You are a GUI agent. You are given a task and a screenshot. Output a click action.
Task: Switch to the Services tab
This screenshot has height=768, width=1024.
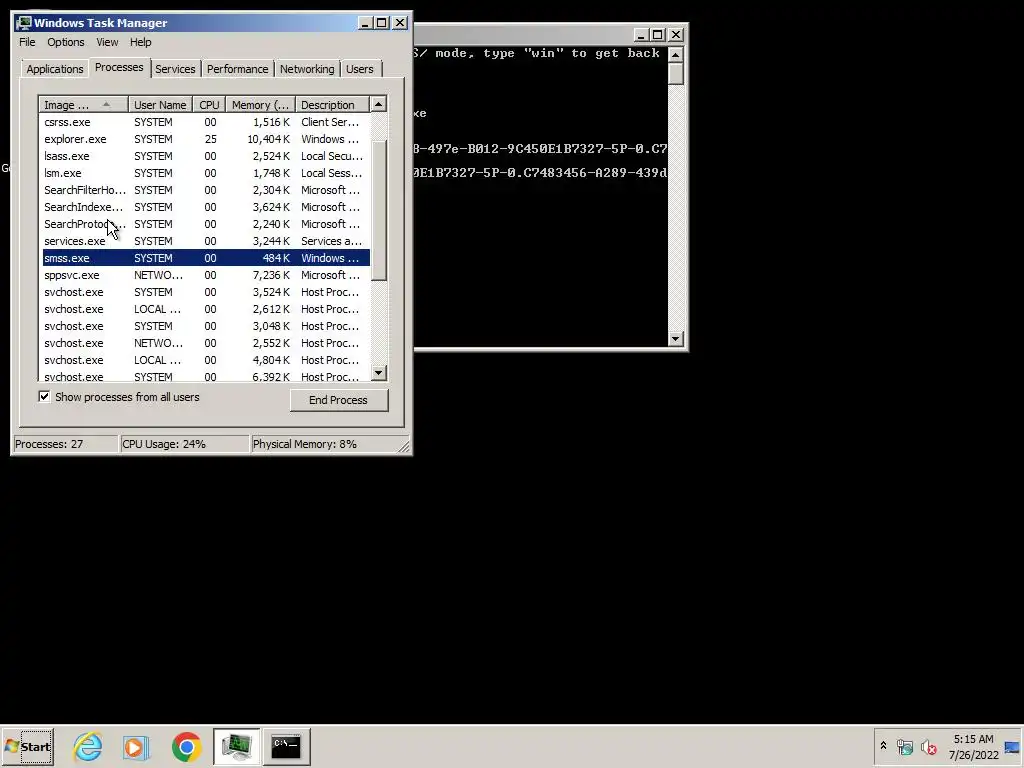175,69
